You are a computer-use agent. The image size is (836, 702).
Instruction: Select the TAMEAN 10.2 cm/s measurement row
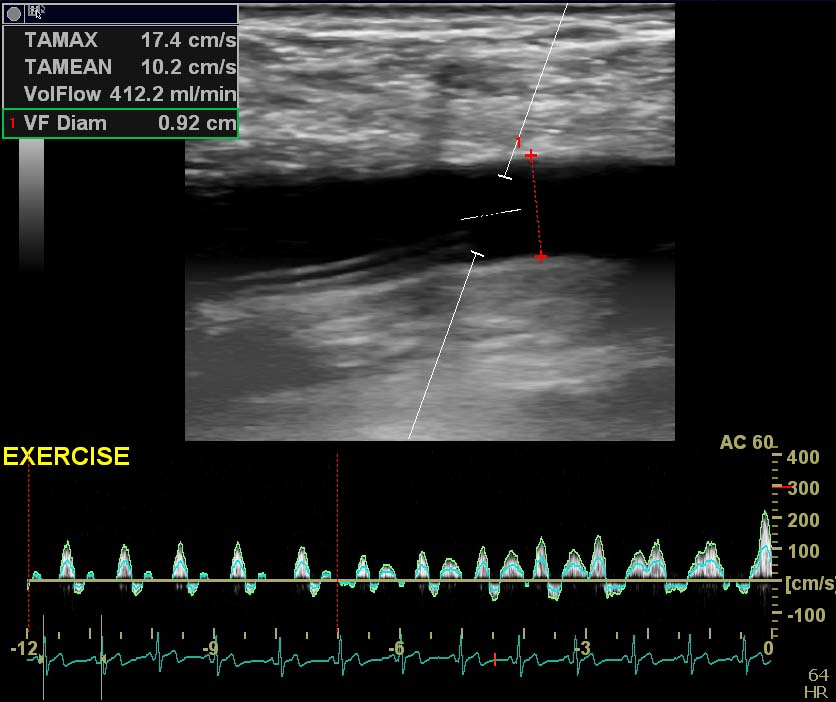pyautogui.click(x=120, y=67)
